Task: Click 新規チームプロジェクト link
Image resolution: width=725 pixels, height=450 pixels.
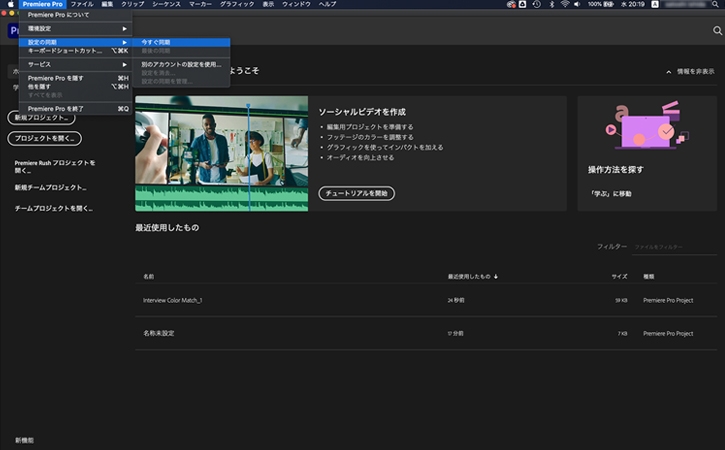Action: point(50,187)
